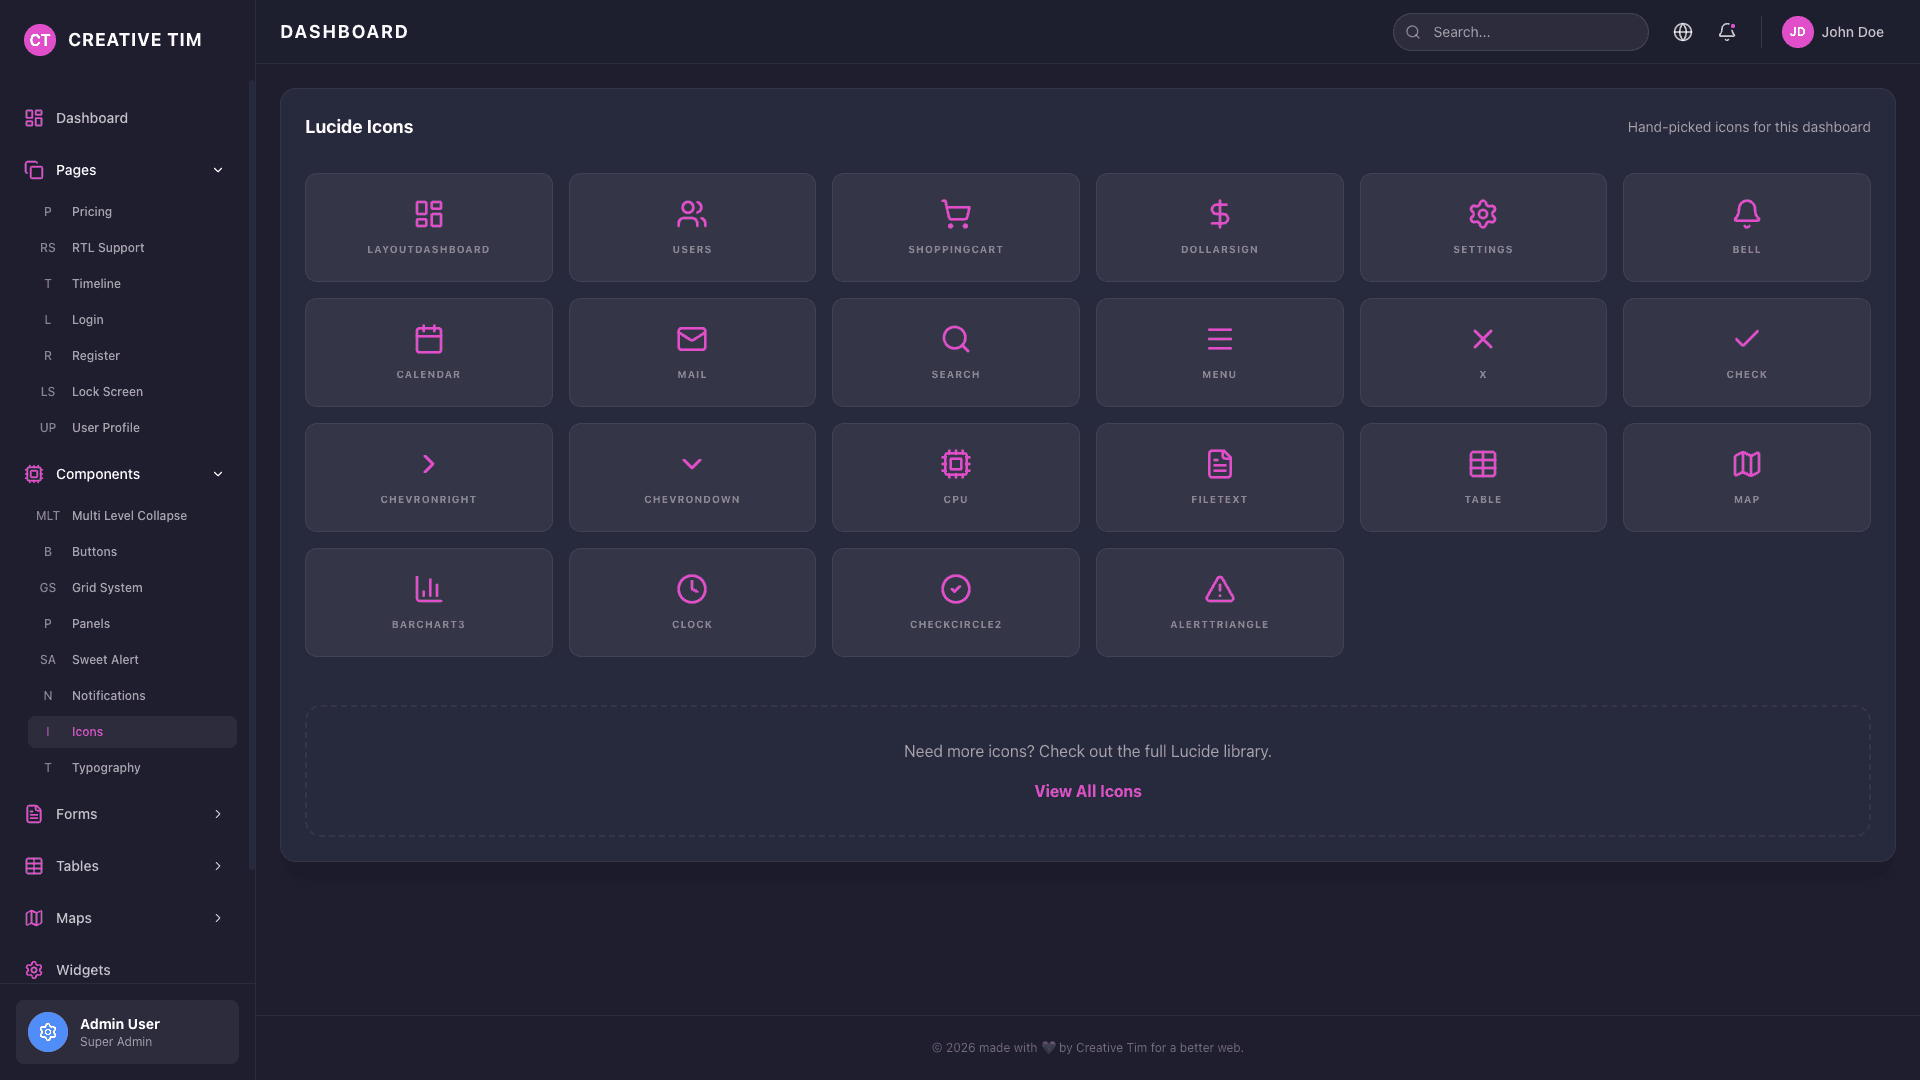Select the BarChart3 icon tile
Screen dimensions: 1920x1080
[428, 602]
